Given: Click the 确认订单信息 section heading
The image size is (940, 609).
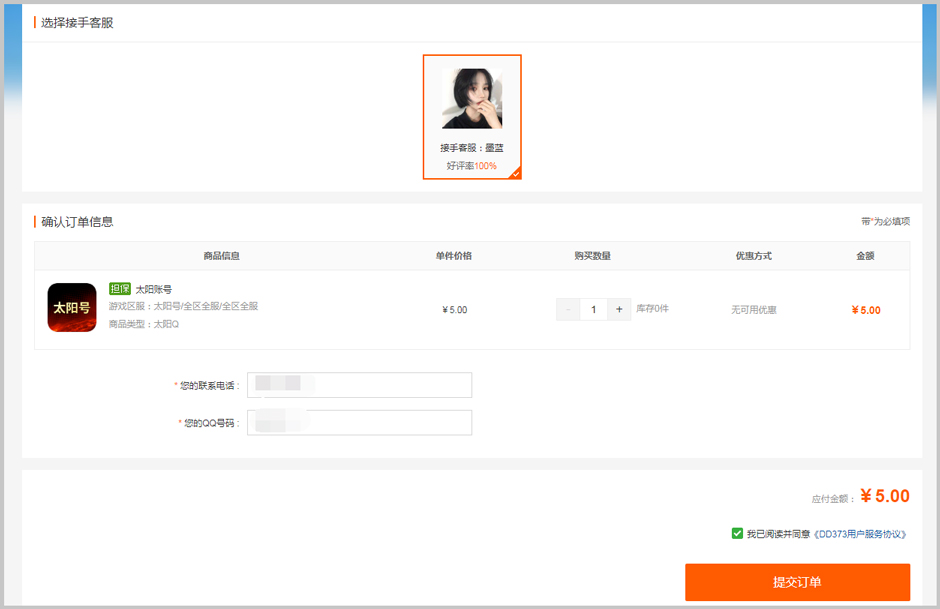Looking at the screenshot, I should (x=77, y=222).
